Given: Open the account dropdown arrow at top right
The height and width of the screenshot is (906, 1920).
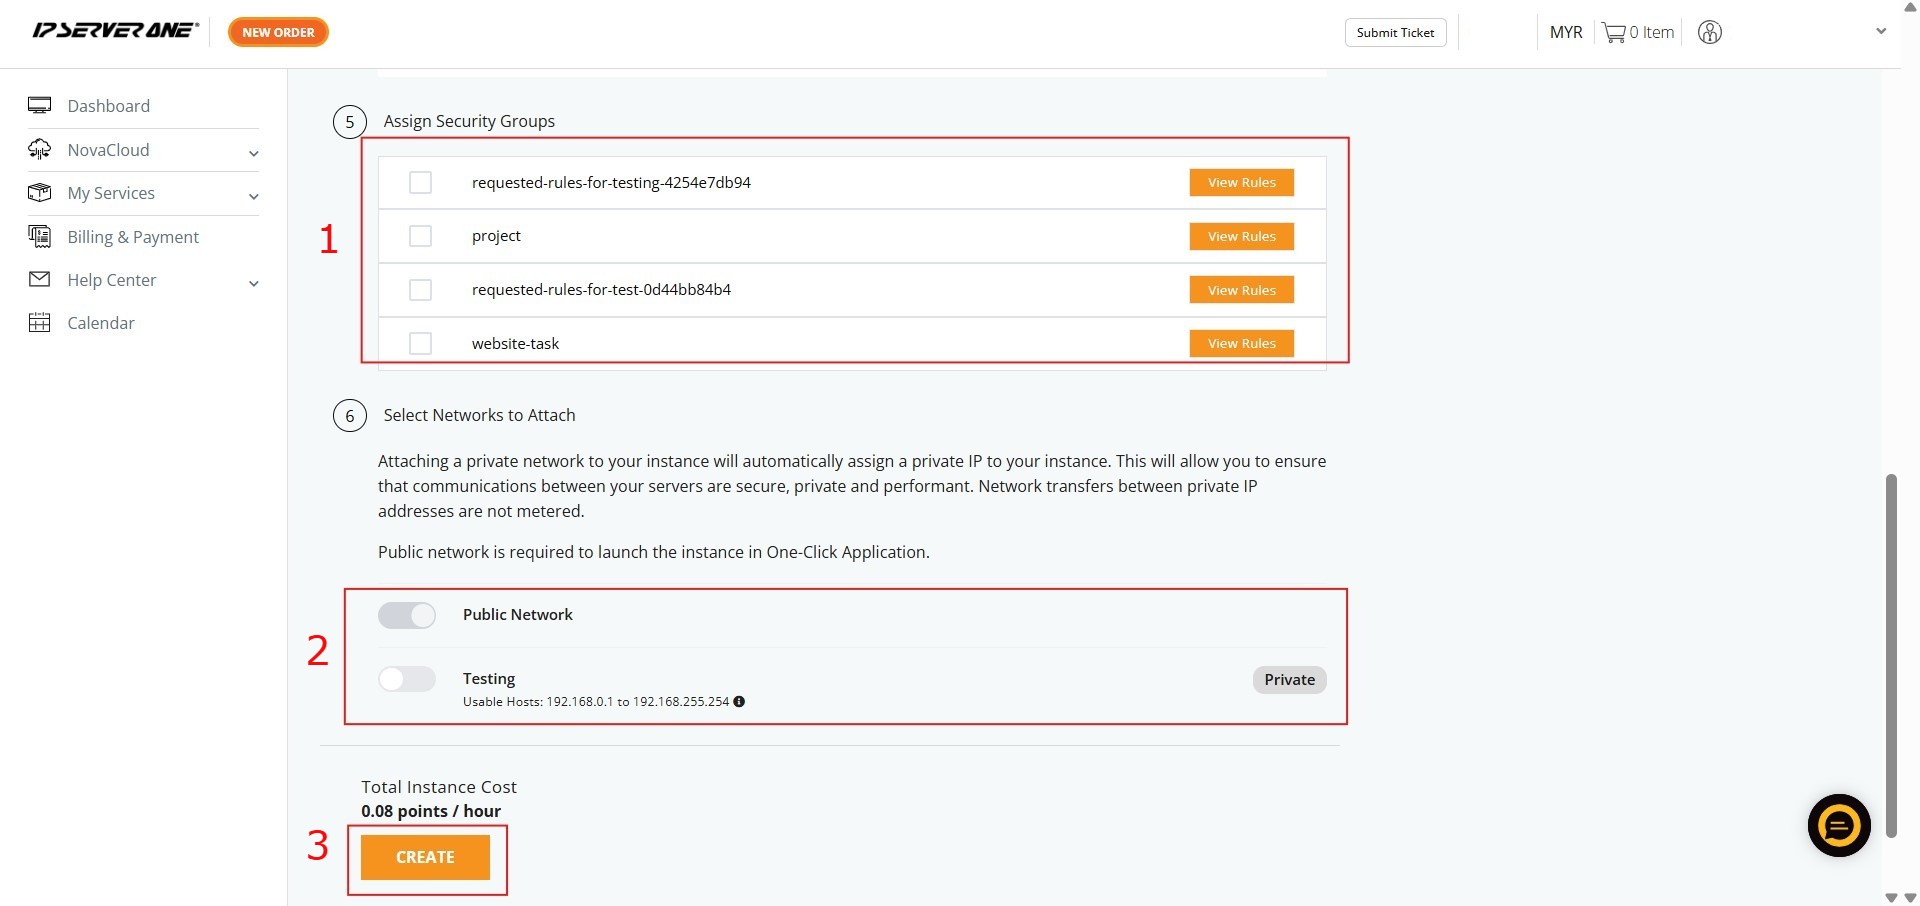Looking at the screenshot, I should click(x=1880, y=31).
